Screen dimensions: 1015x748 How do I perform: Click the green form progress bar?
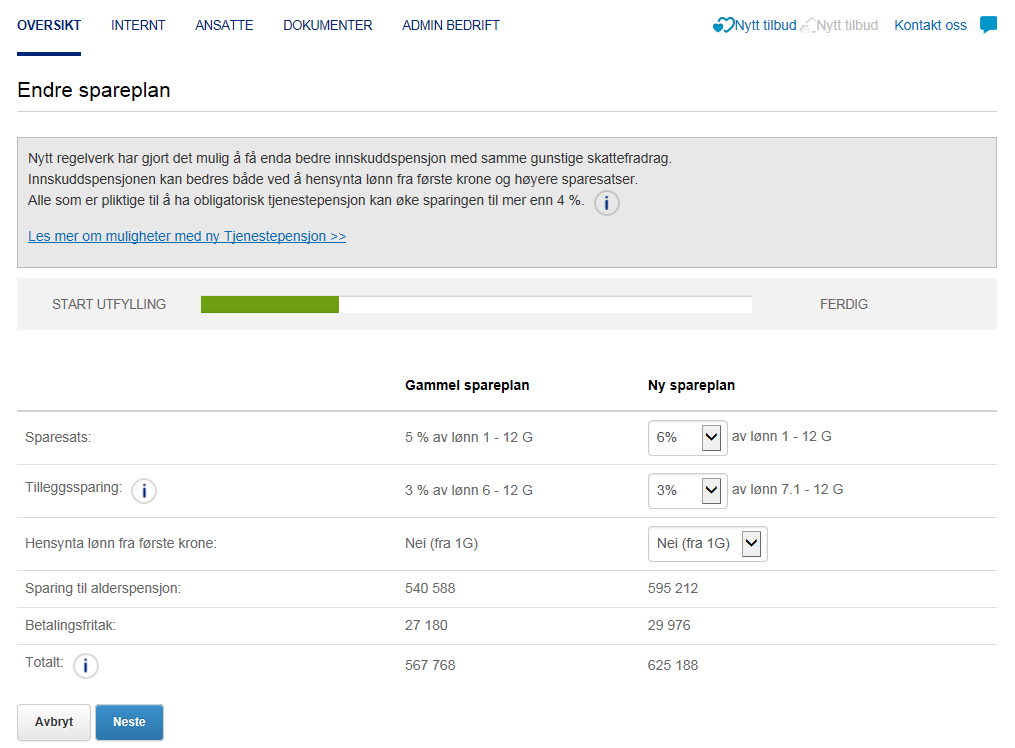pos(270,305)
